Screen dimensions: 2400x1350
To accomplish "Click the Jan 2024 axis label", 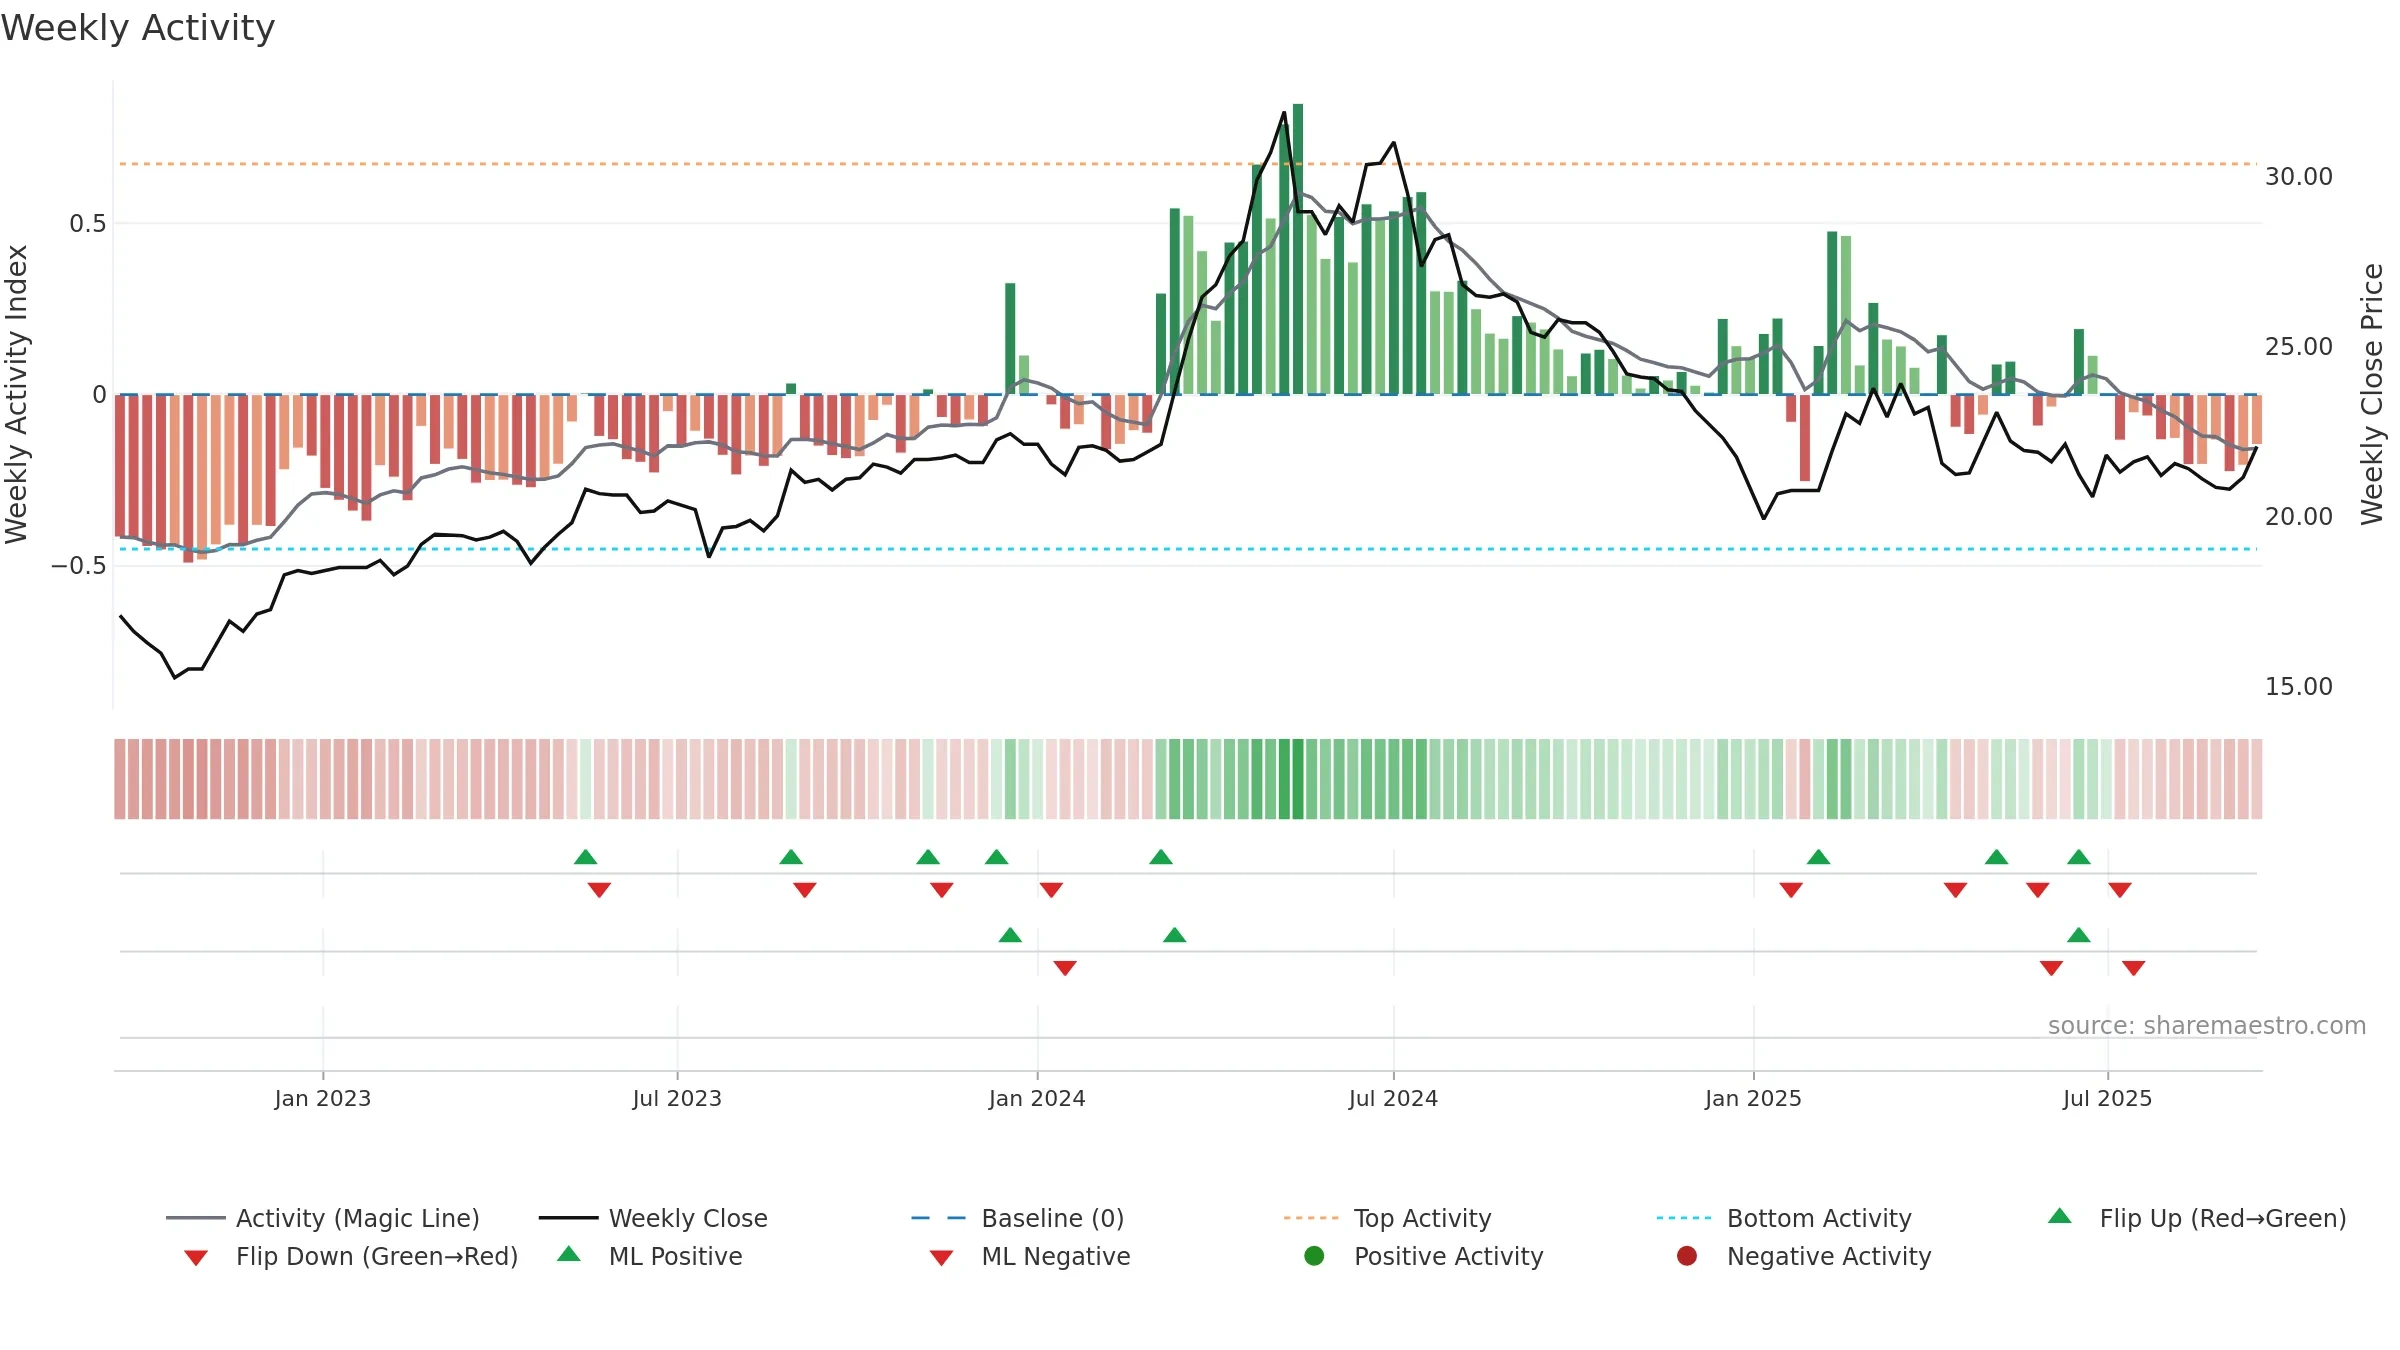I will pos(1037,1098).
